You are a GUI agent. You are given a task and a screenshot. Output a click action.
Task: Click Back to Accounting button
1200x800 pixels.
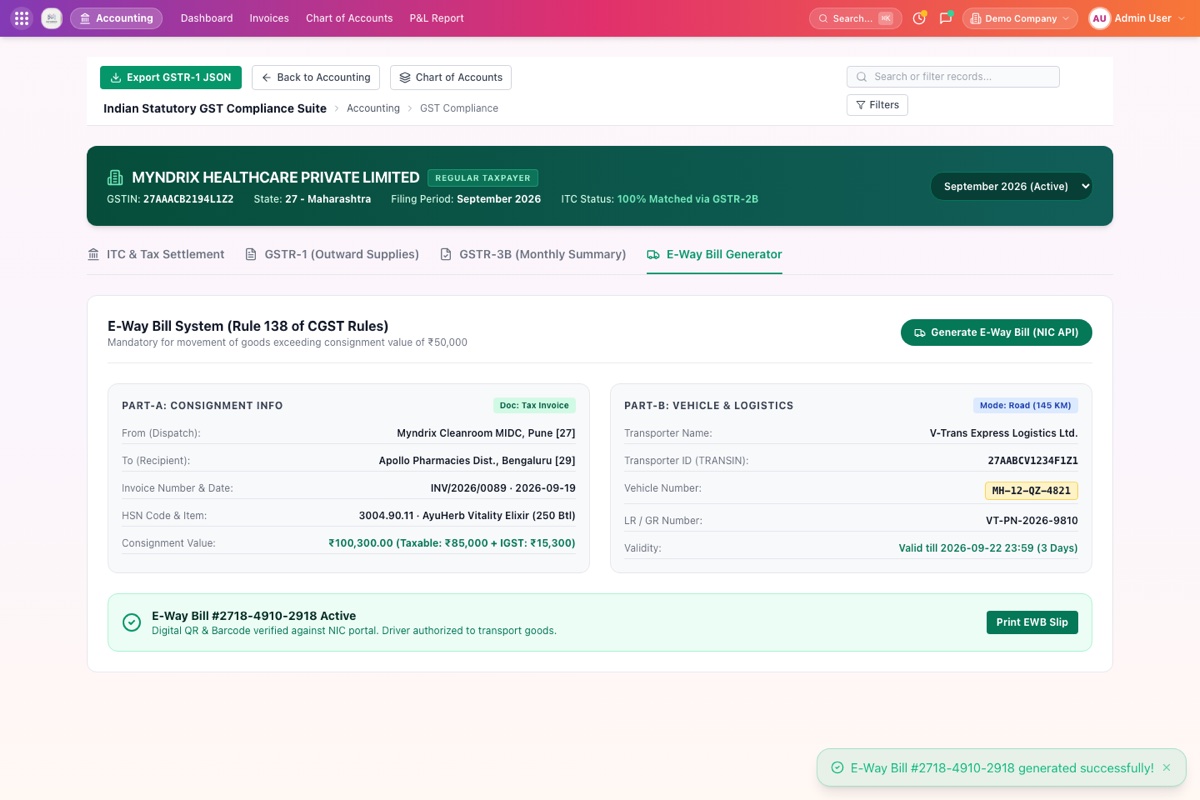316,77
